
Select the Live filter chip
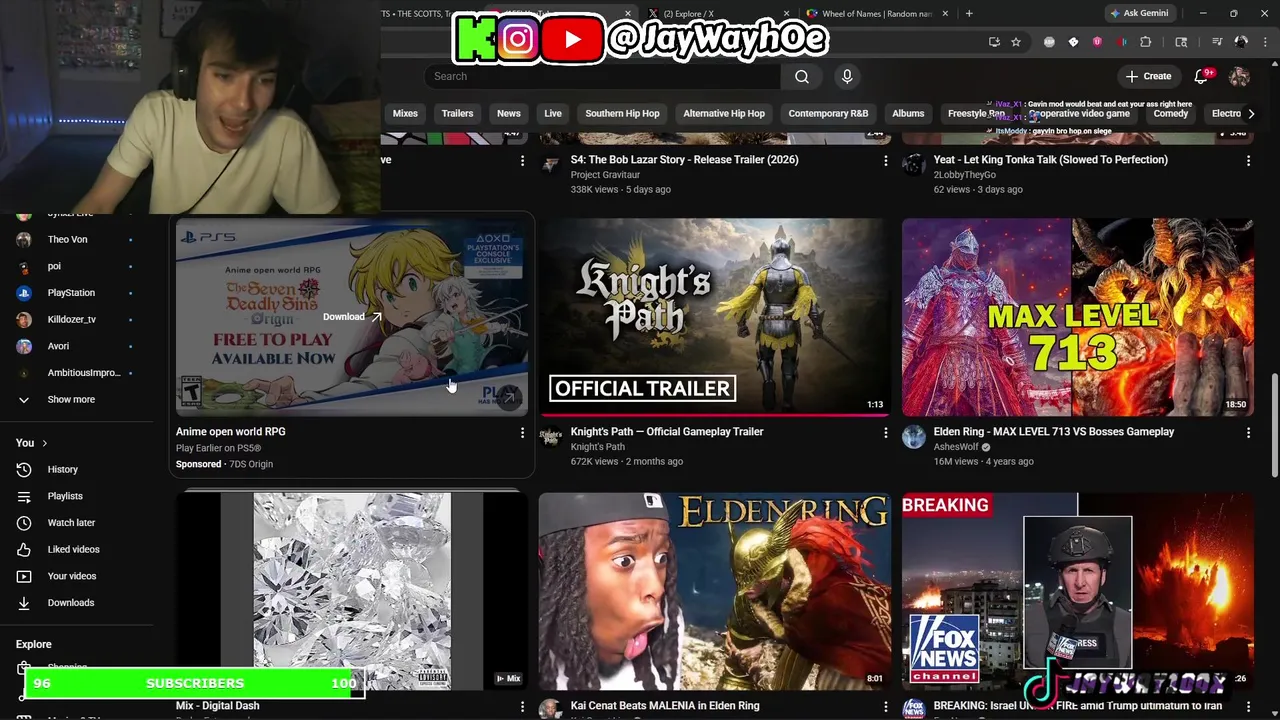coord(553,113)
